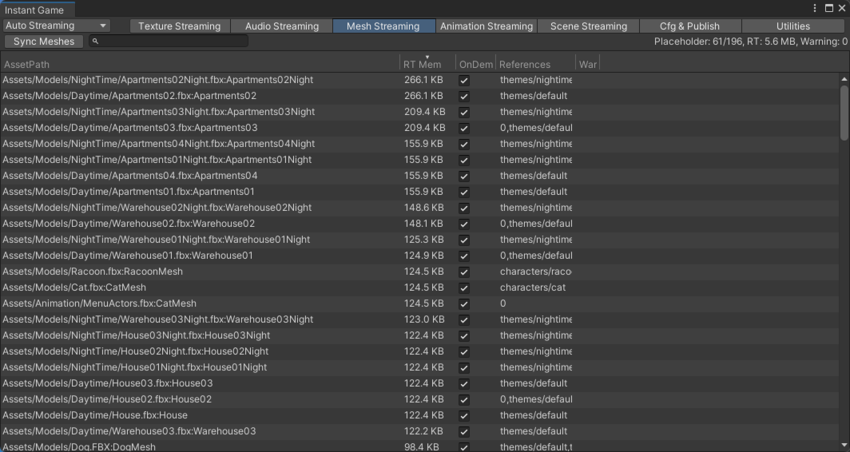Open the window kebab options menu

point(816,8)
